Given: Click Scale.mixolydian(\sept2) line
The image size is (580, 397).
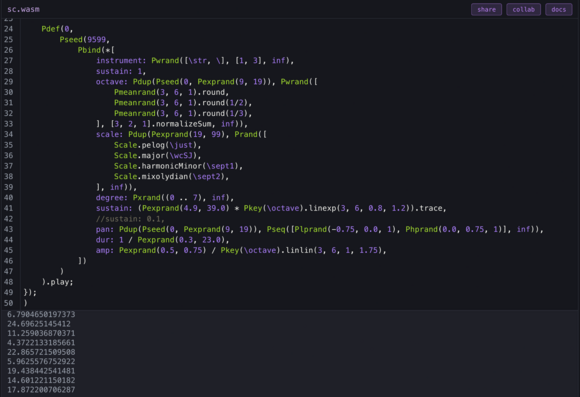Looking at the screenshot, I should pyautogui.click(x=172, y=176).
